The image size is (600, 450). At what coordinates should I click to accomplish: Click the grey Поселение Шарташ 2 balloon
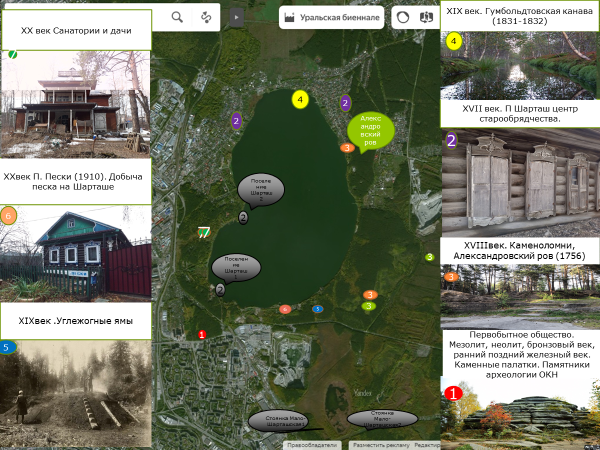pyautogui.click(x=261, y=189)
